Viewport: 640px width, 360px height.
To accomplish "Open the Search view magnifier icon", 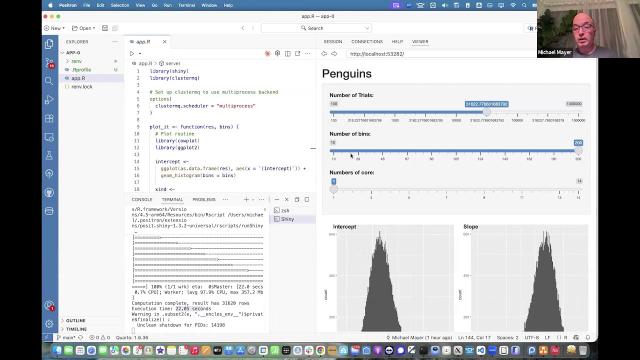I will pos(49,81).
